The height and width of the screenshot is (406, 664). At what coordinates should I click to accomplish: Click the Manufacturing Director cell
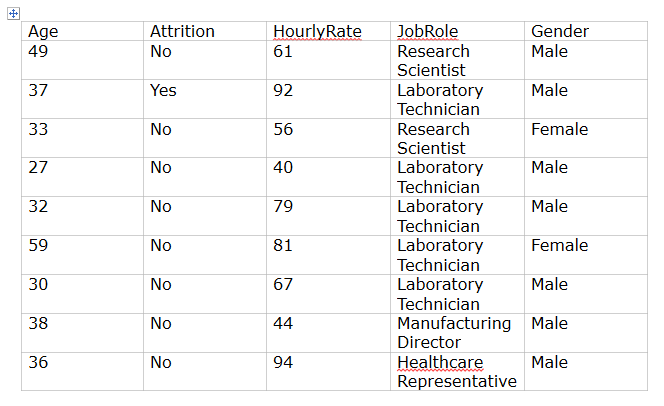point(453,333)
